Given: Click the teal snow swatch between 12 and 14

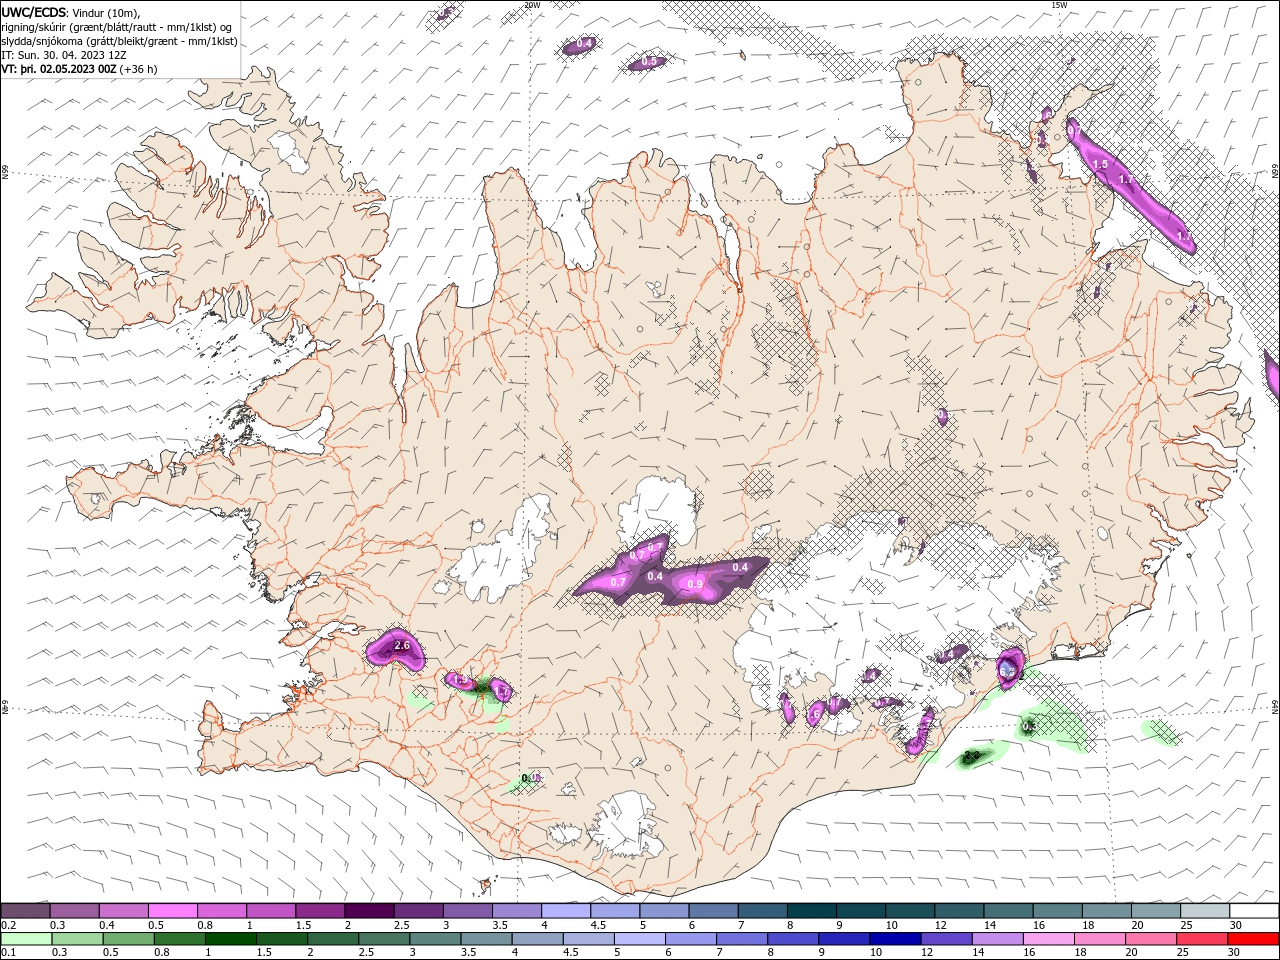Looking at the screenshot, I should coord(958,911).
